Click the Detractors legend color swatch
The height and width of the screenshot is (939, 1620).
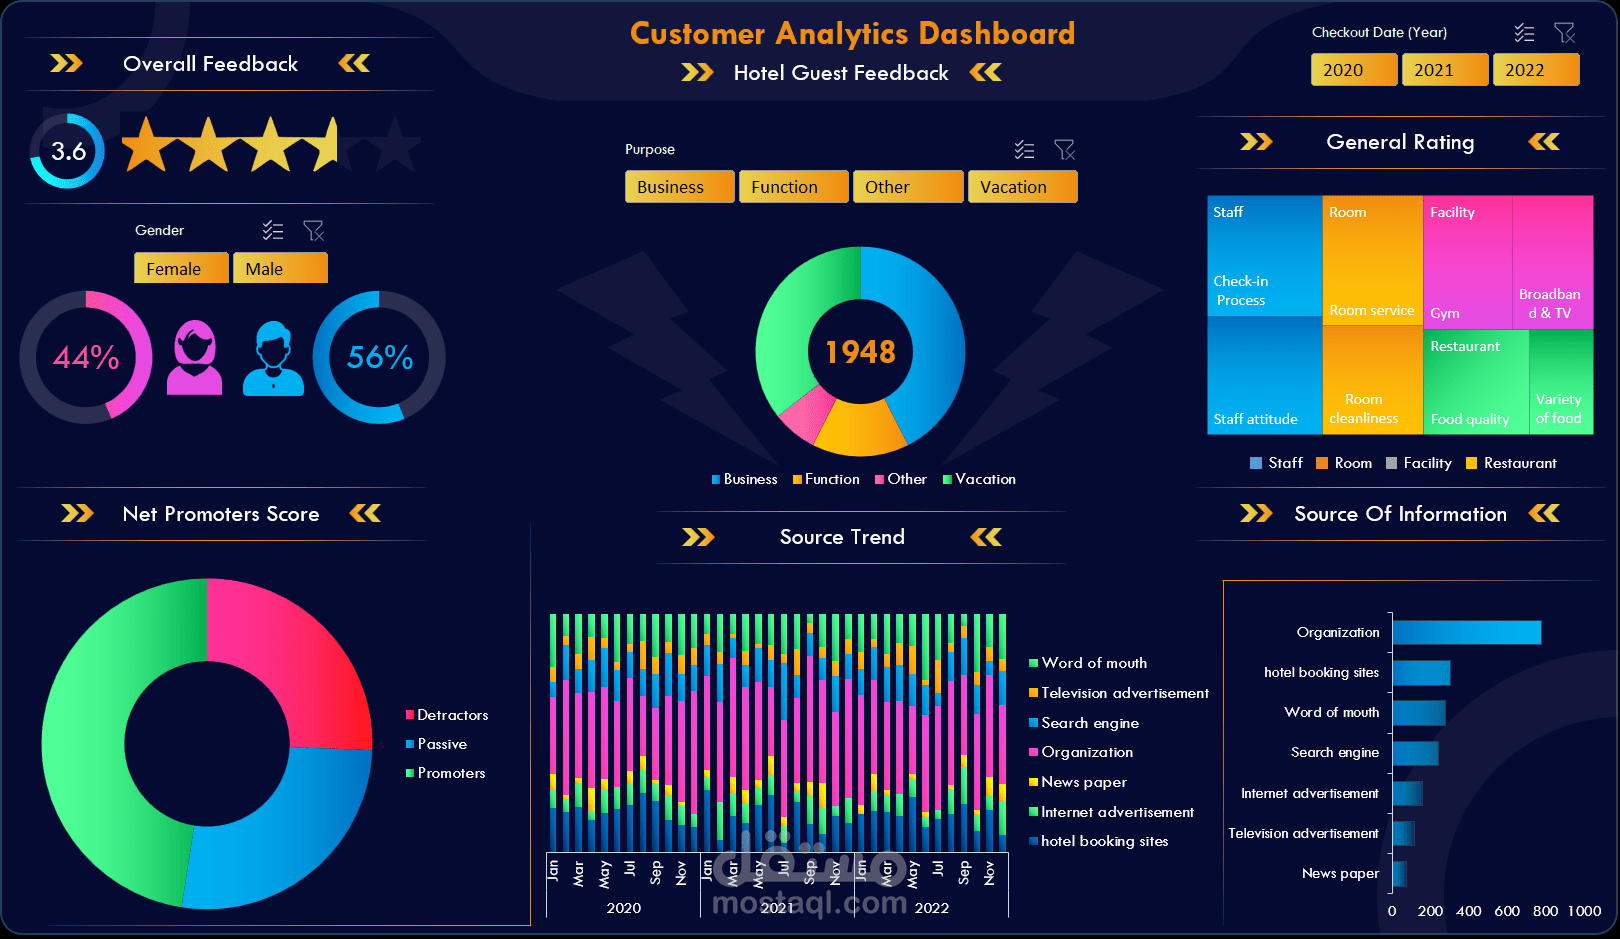[x=408, y=715]
